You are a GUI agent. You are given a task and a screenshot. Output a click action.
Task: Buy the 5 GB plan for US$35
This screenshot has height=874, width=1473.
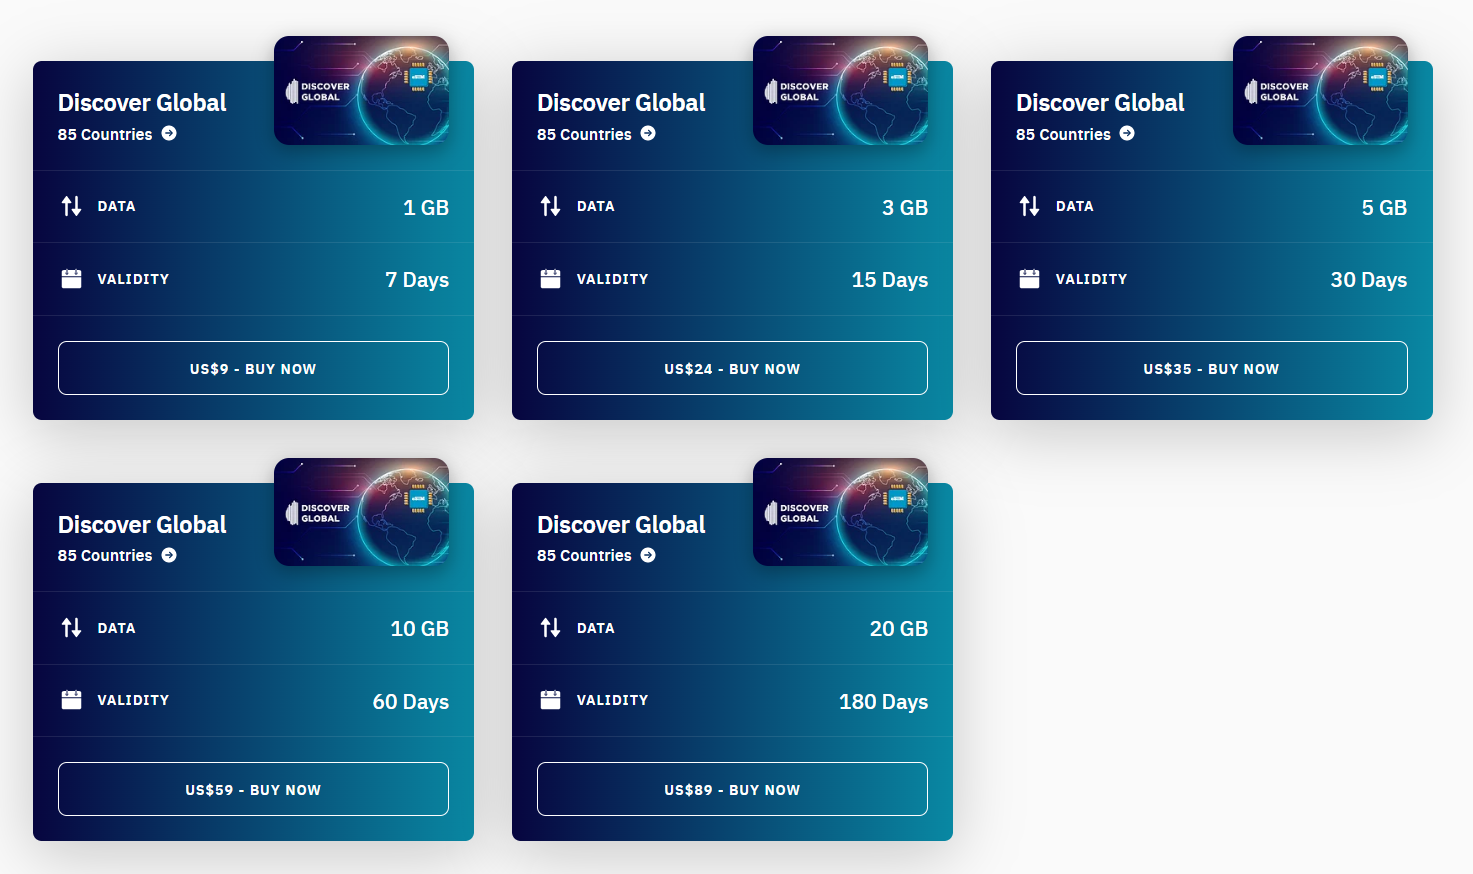1212,368
